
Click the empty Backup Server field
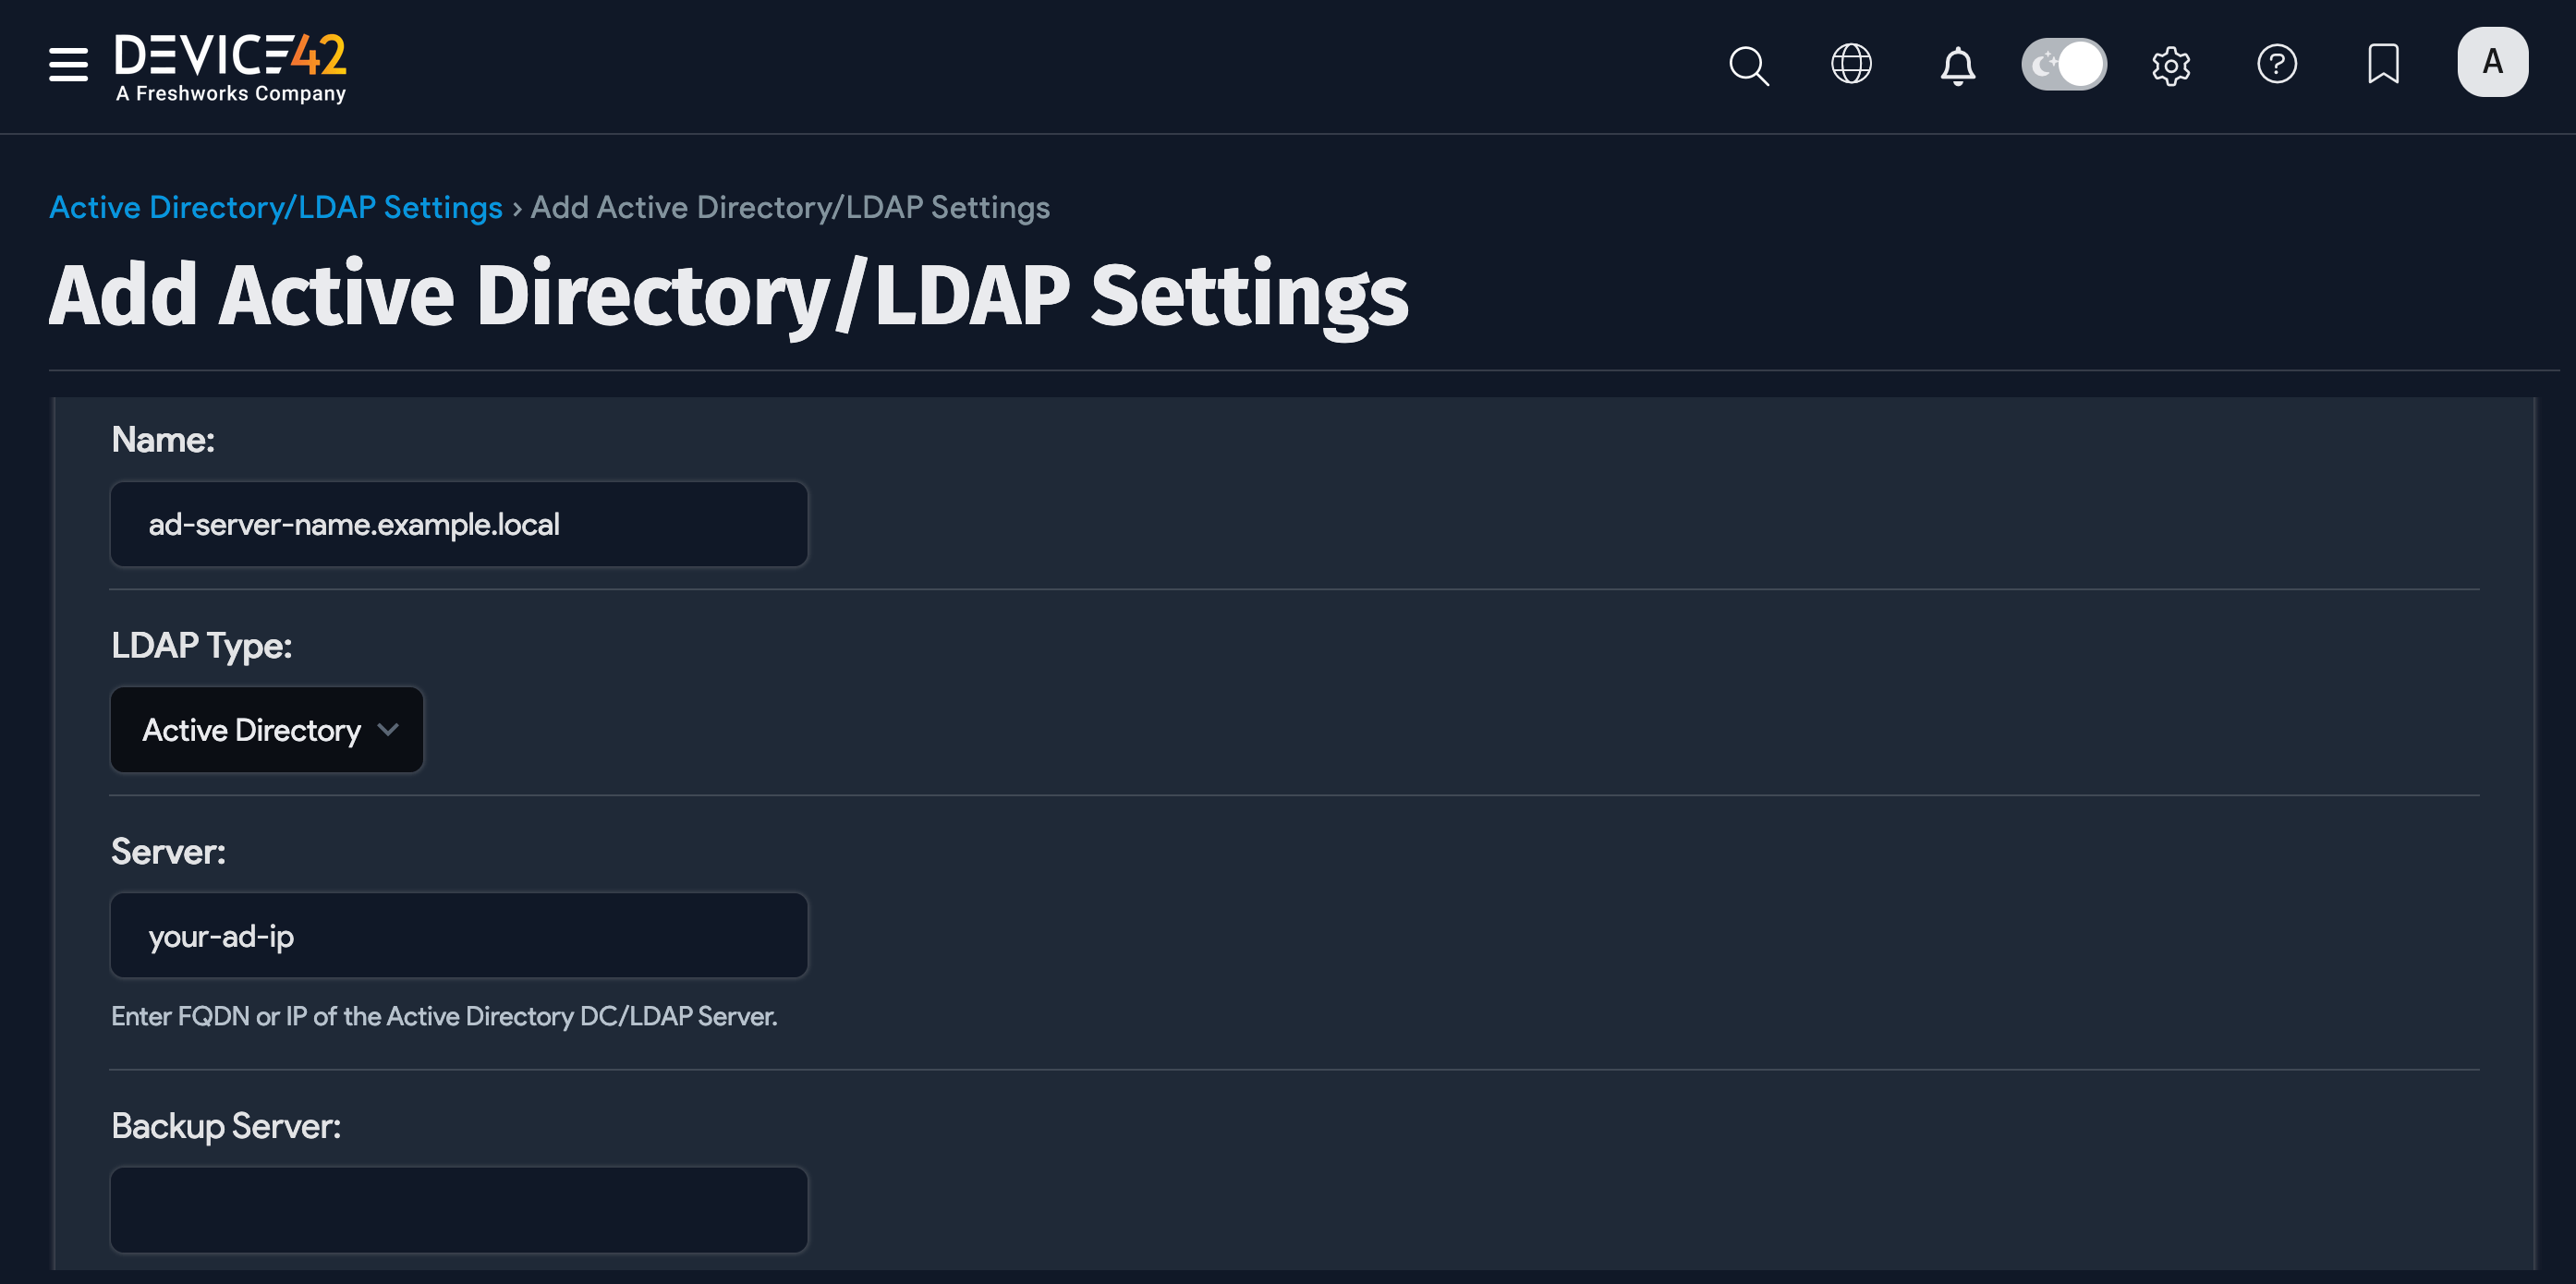point(457,1210)
